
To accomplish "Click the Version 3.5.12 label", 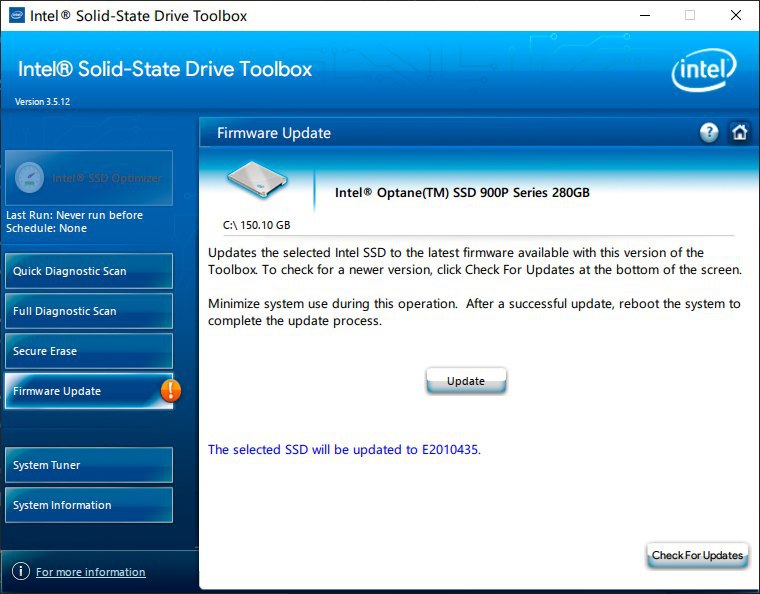I will pos(42,102).
